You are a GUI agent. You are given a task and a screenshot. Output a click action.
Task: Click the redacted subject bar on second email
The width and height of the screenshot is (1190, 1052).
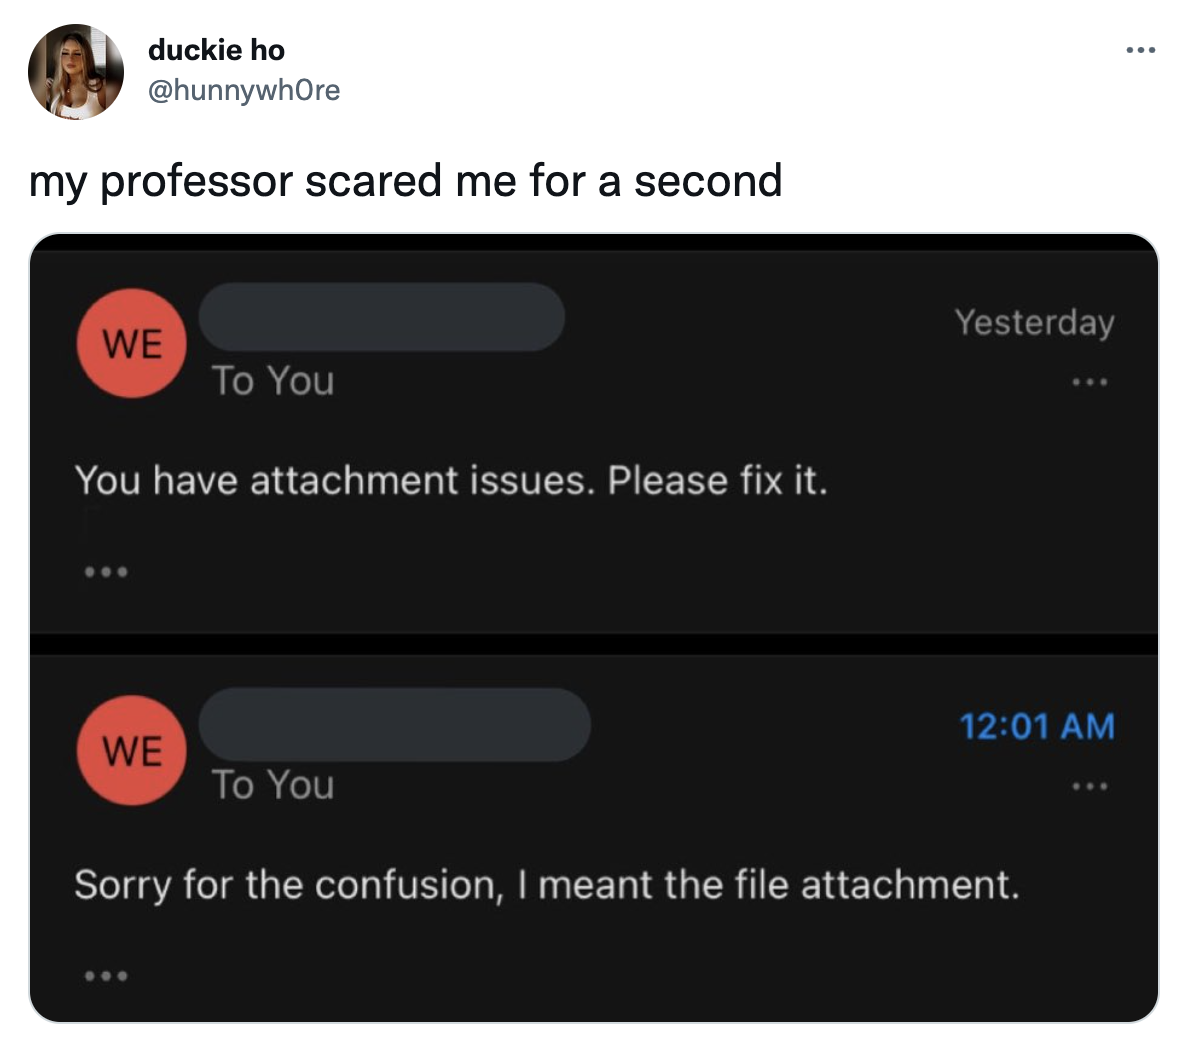tap(396, 726)
